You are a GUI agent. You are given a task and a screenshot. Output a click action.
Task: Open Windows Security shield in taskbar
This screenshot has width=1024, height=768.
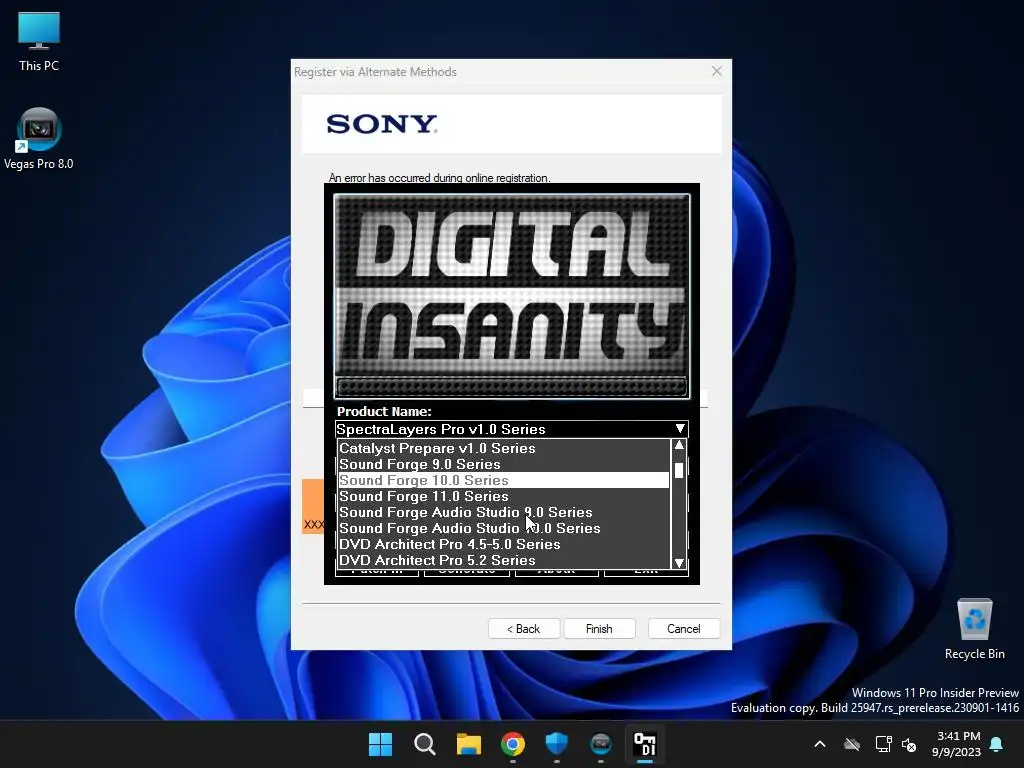(556, 744)
